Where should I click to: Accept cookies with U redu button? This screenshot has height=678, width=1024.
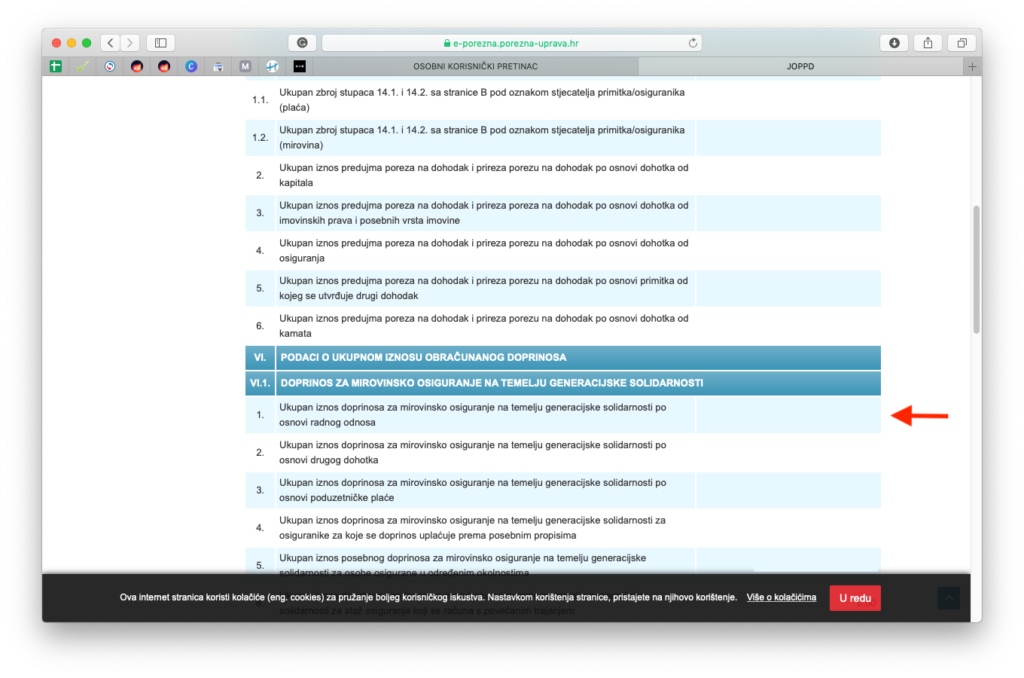854,598
